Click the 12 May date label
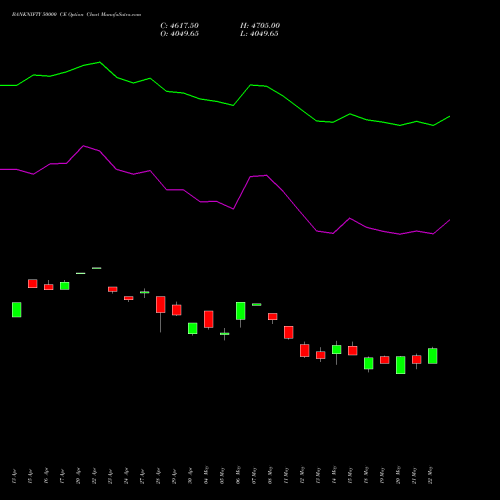Viewport: 500px width, 500px height. 302,475
